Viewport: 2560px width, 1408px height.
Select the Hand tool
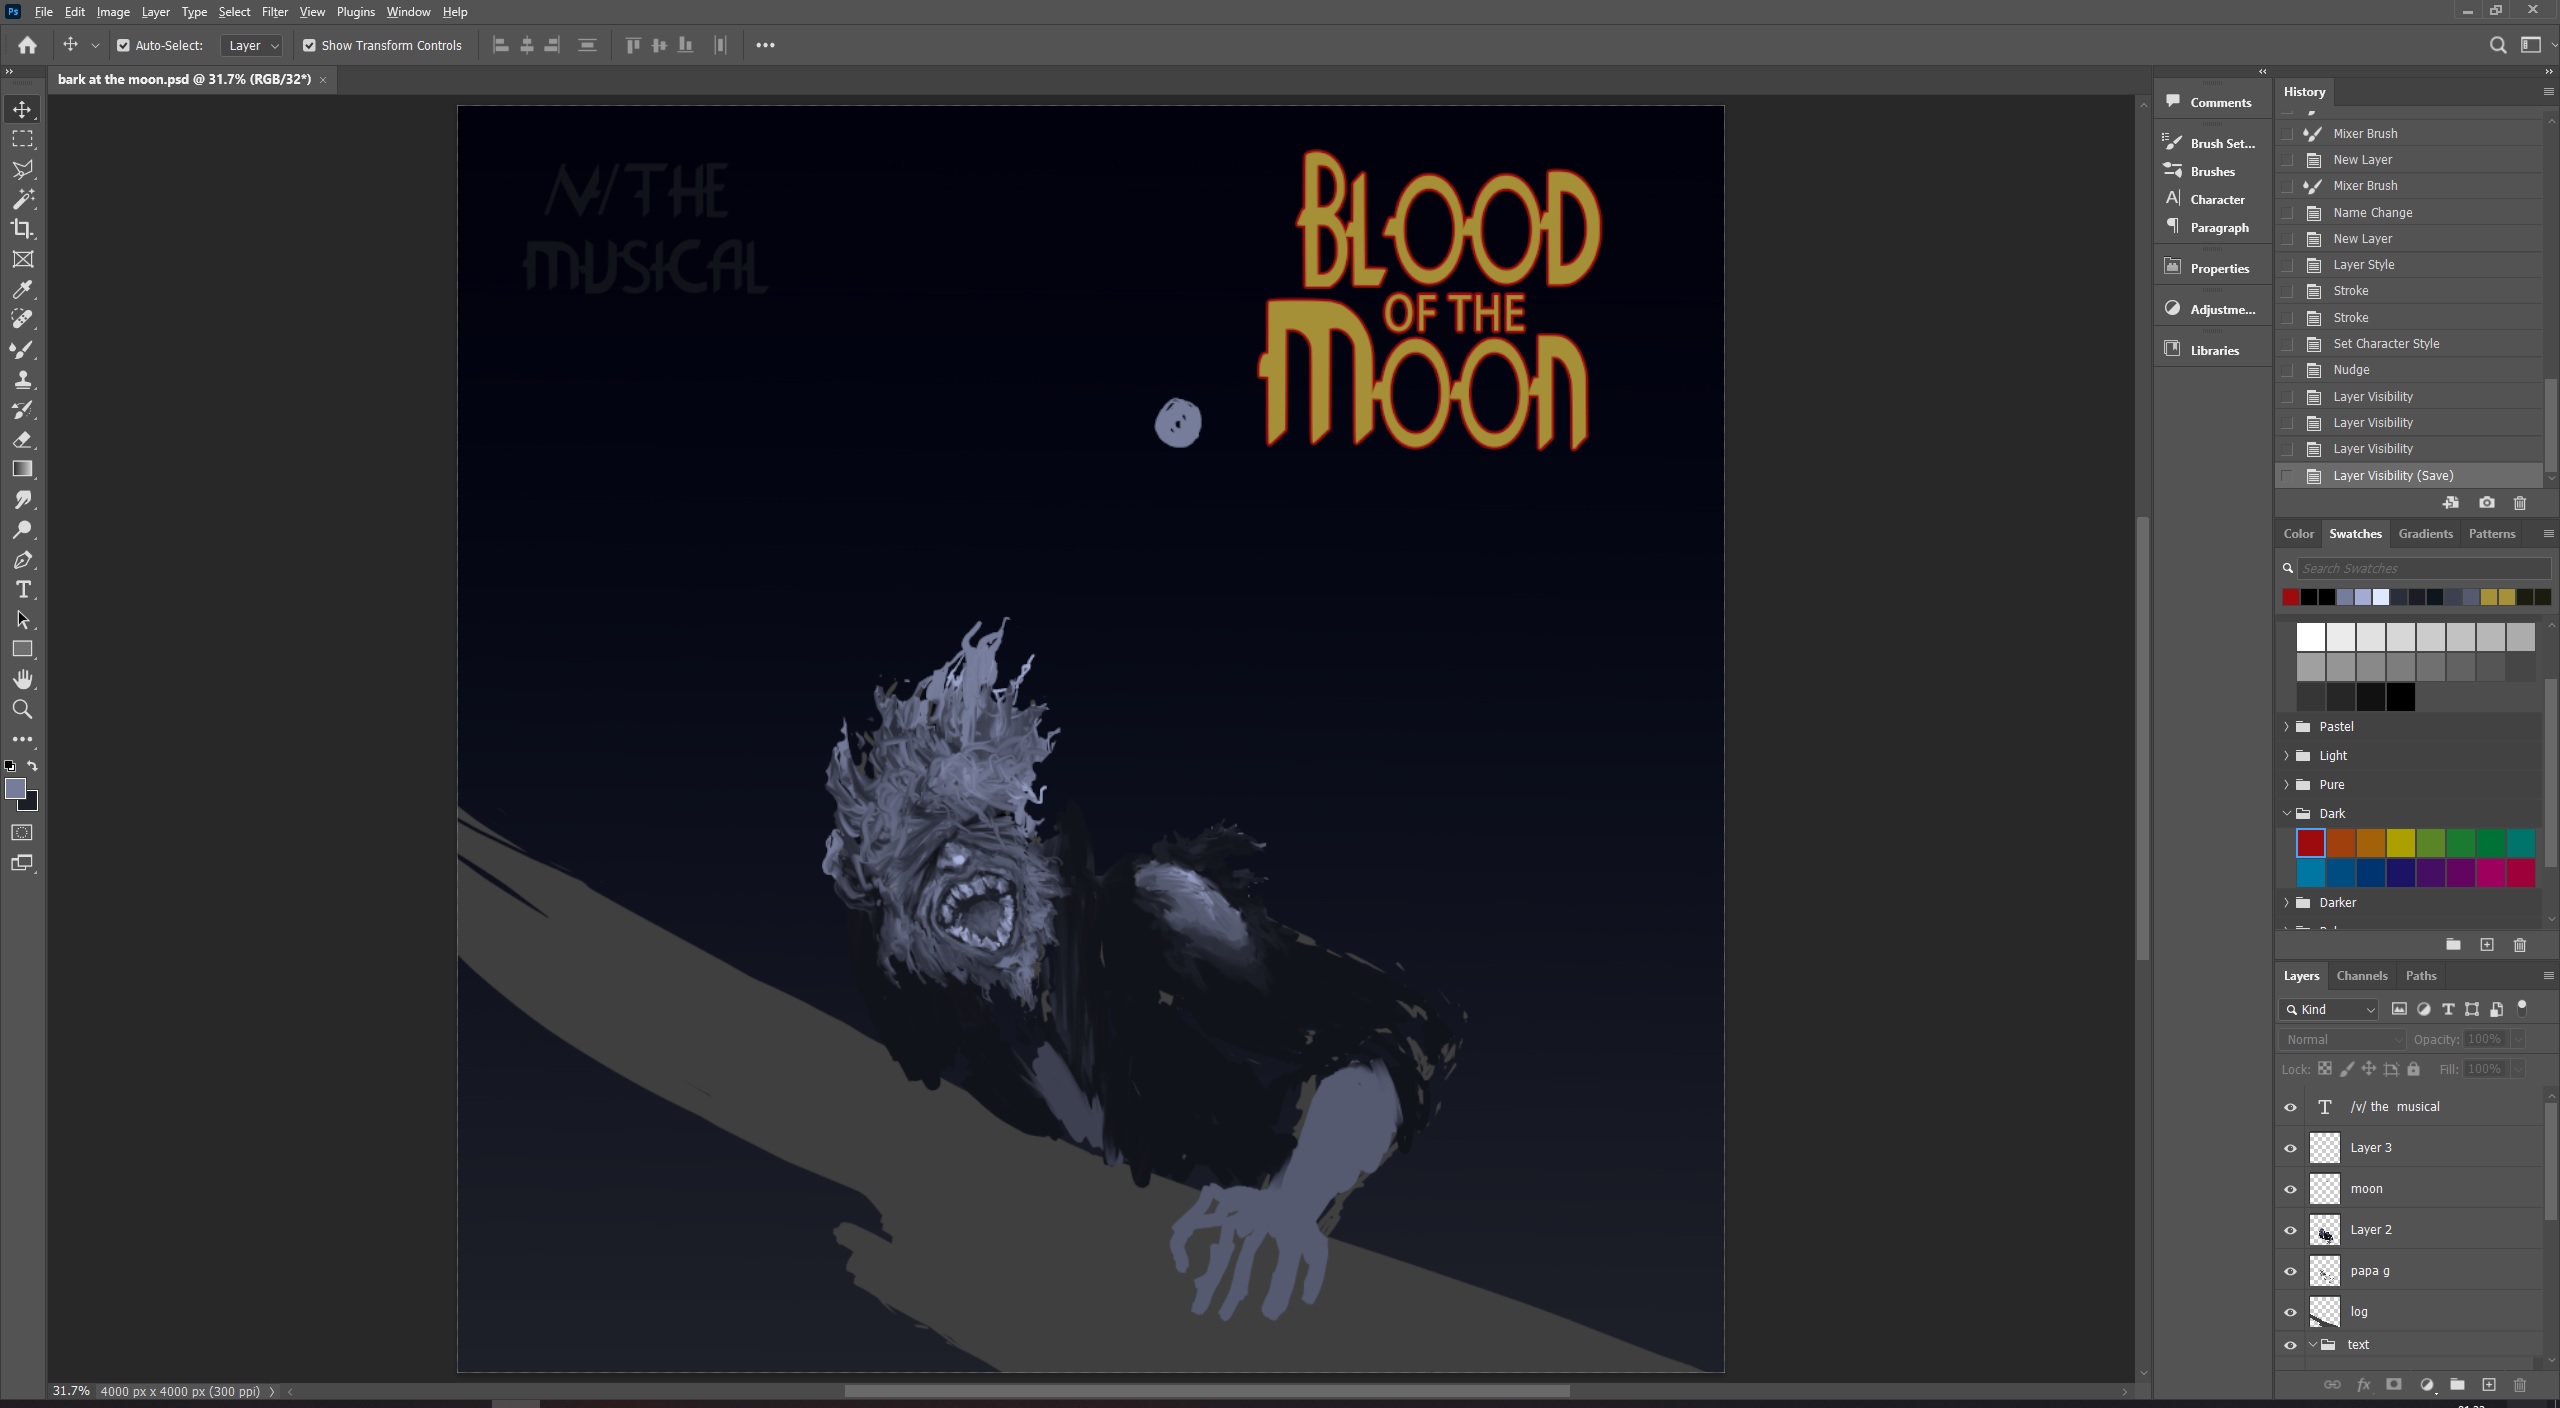(22, 679)
